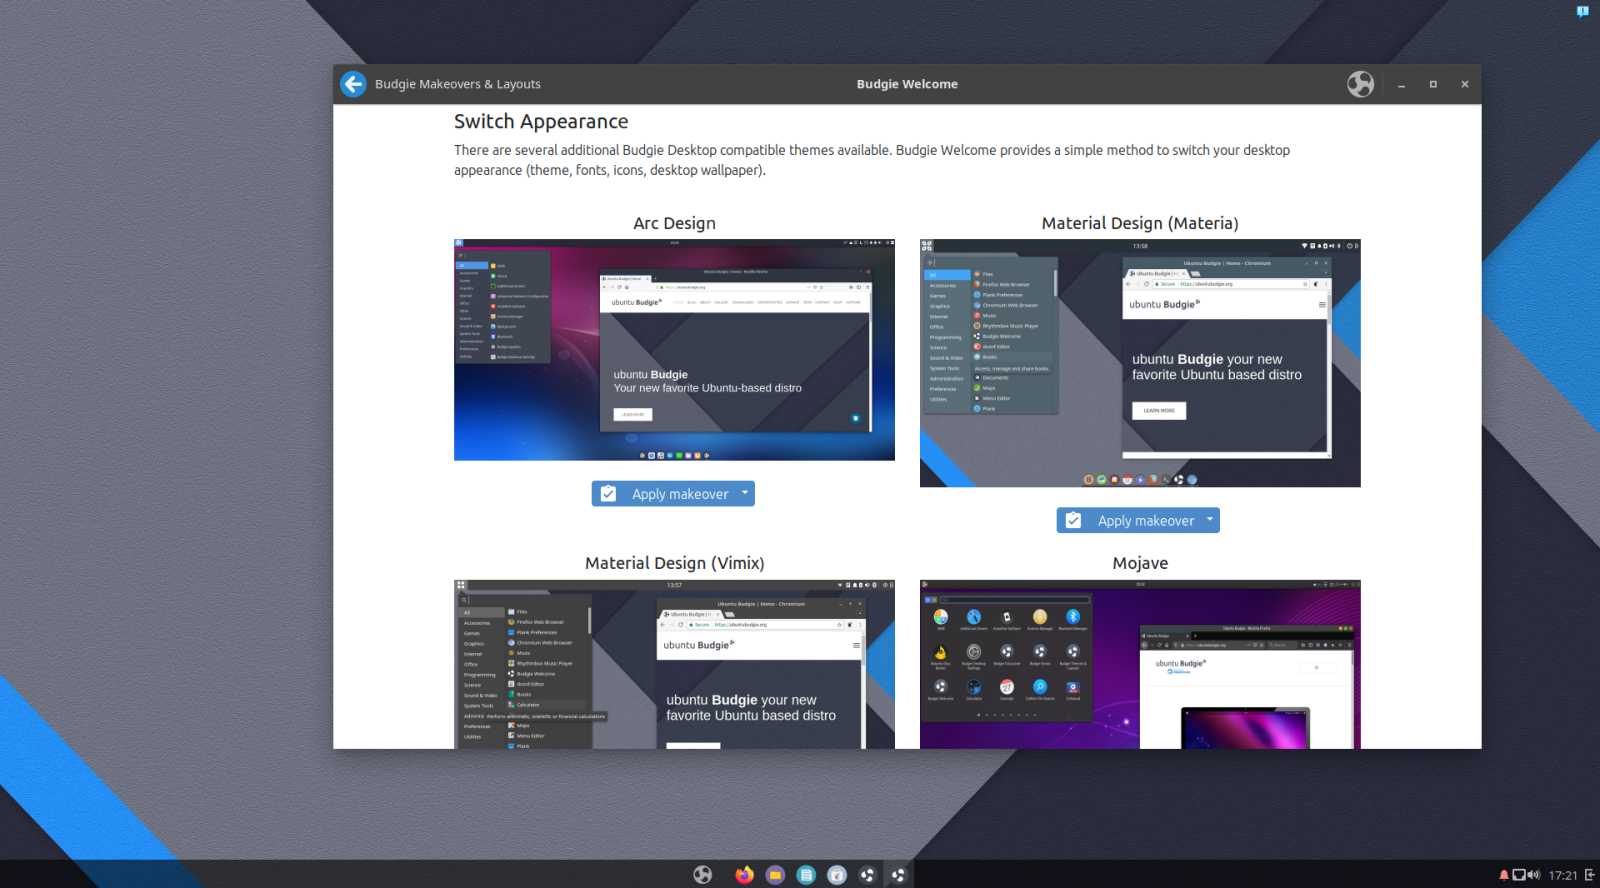Open the teal document icon in the taskbar
The width and height of the screenshot is (1600, 888).
(806, 875)
